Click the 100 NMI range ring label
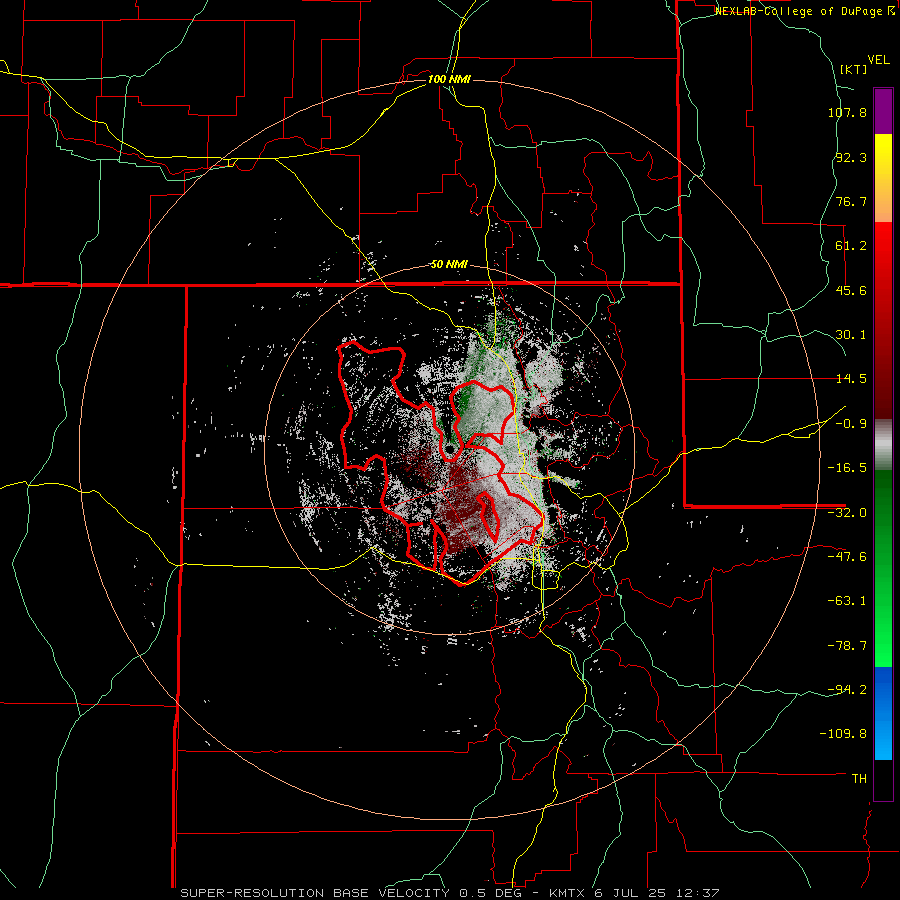Viewport: 900px width, 900px height. pos(449,79)
